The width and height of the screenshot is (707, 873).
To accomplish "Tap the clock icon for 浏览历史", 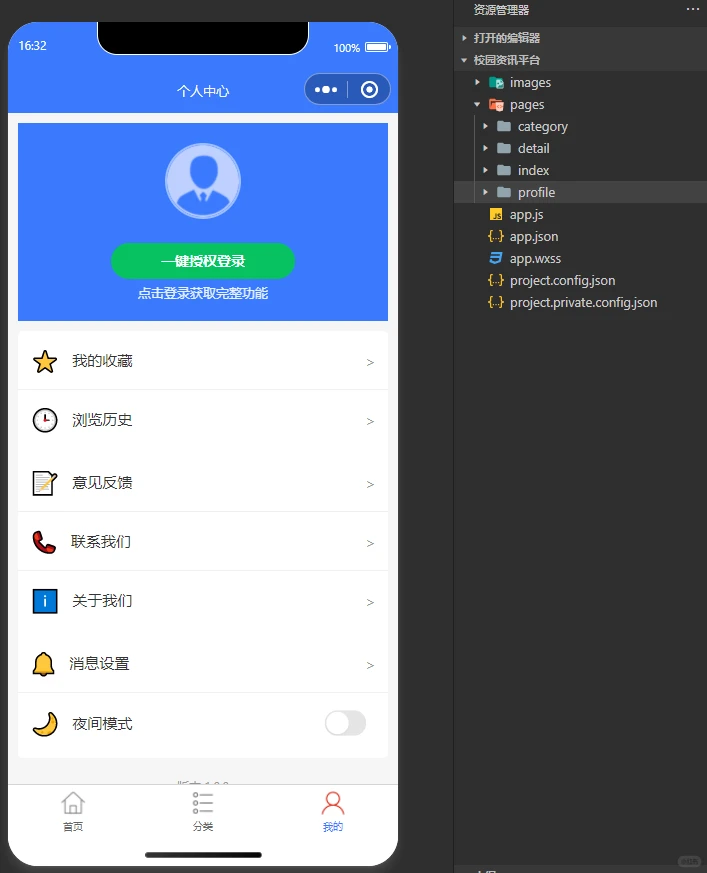I will (x=45, y=420).
